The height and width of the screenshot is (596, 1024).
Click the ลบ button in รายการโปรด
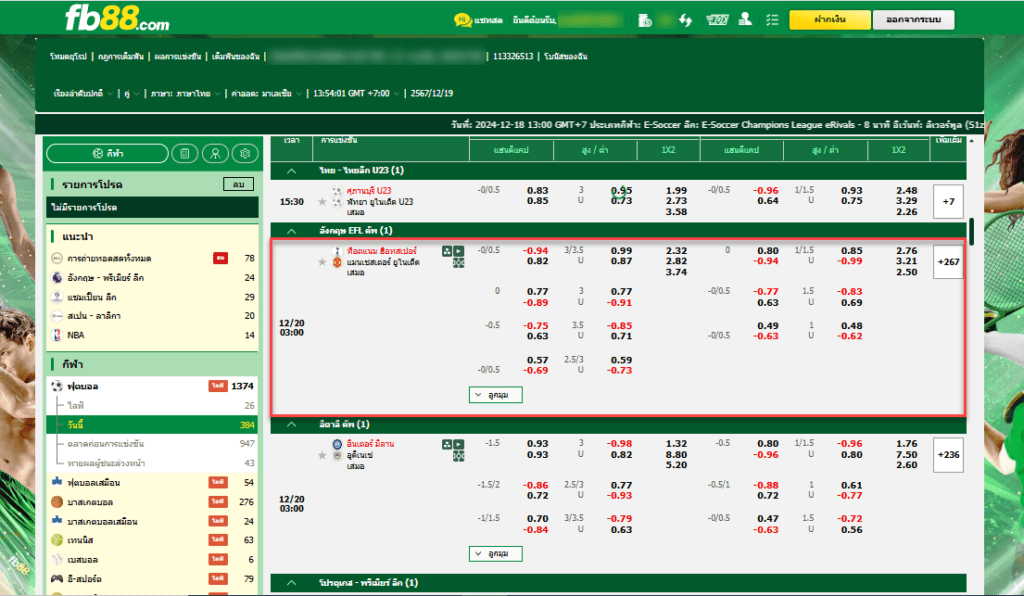(238, 184)
